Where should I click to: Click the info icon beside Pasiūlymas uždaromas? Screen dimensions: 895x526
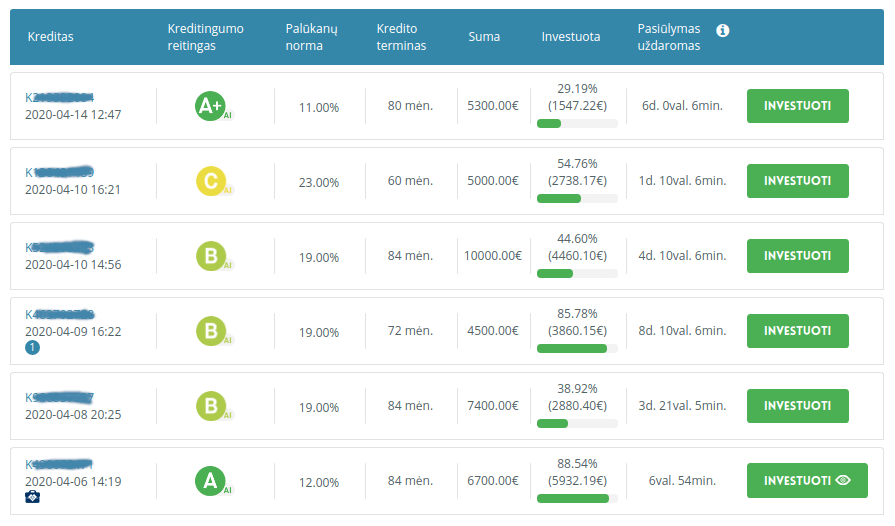pyautogui.click(x=723, y=30)
